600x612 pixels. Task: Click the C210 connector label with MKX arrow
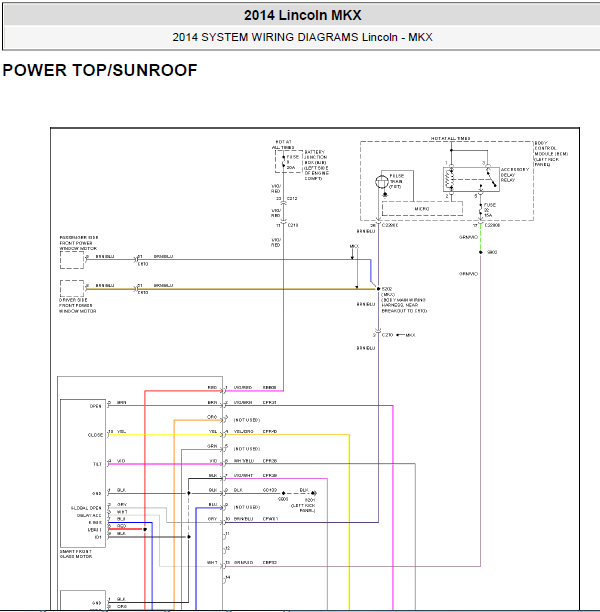tap(387, 335)
